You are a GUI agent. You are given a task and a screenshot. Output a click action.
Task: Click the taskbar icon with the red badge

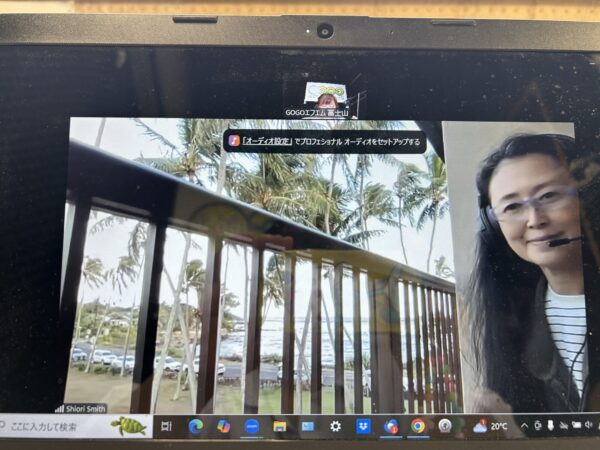391,426
